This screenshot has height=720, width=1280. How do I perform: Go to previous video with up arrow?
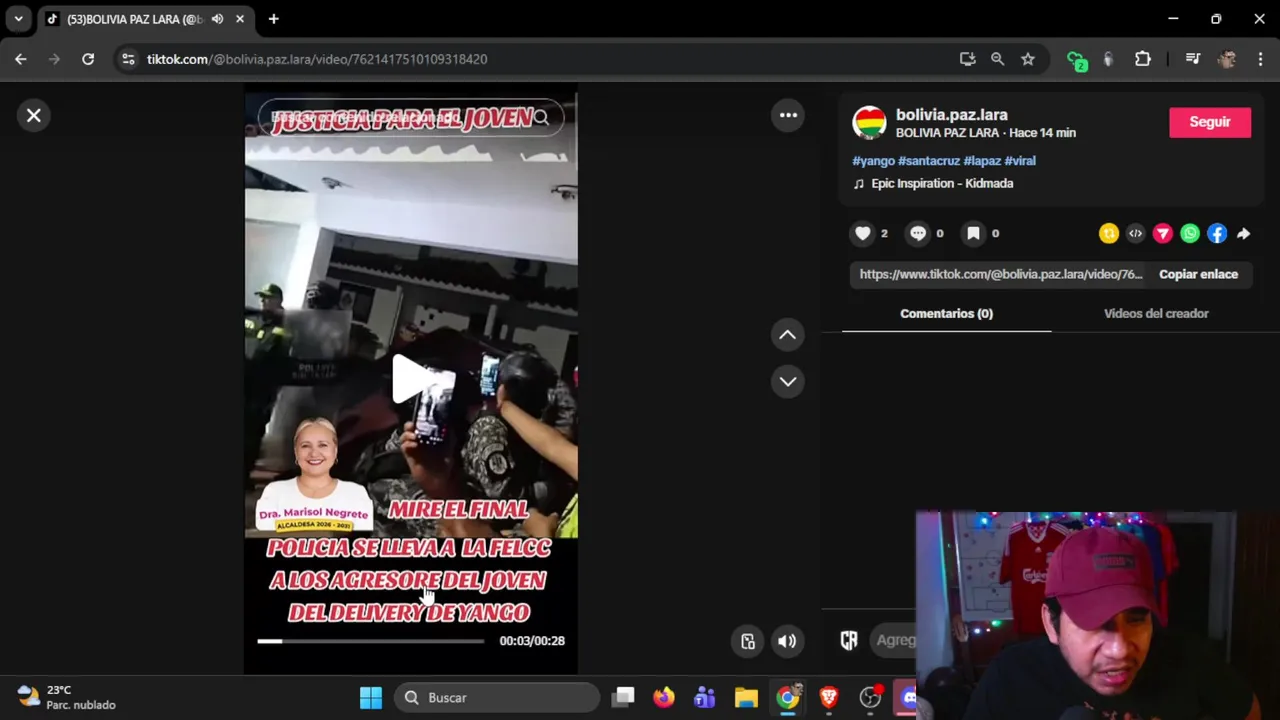click(x=787, y=335)
